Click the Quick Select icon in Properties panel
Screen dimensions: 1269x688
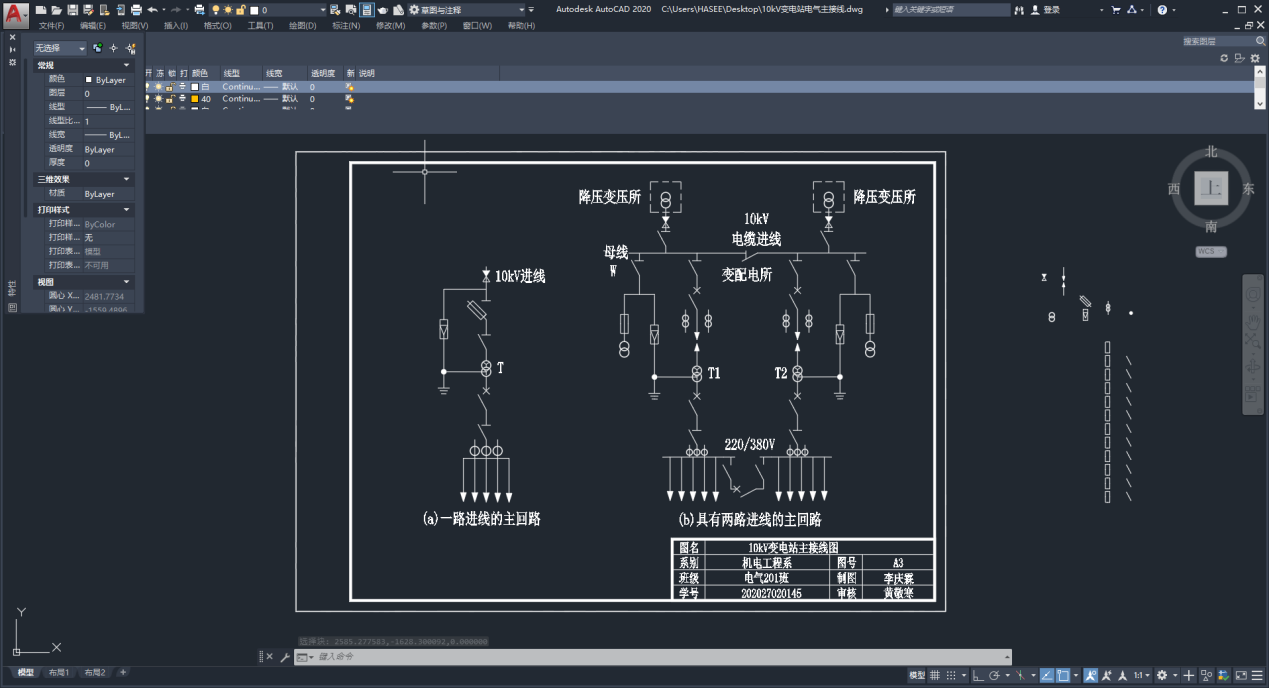[130, 48]
